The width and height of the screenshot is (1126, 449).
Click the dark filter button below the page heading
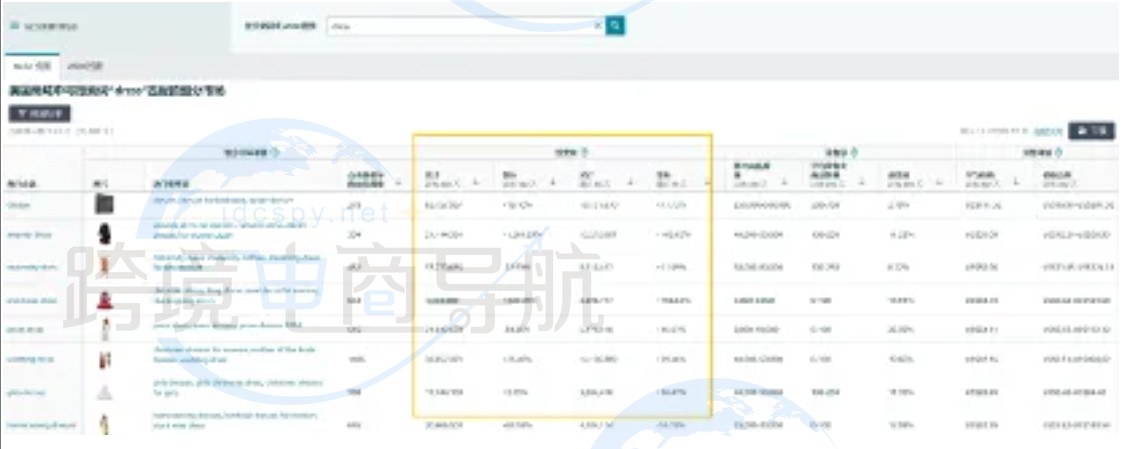click(39, 114)
